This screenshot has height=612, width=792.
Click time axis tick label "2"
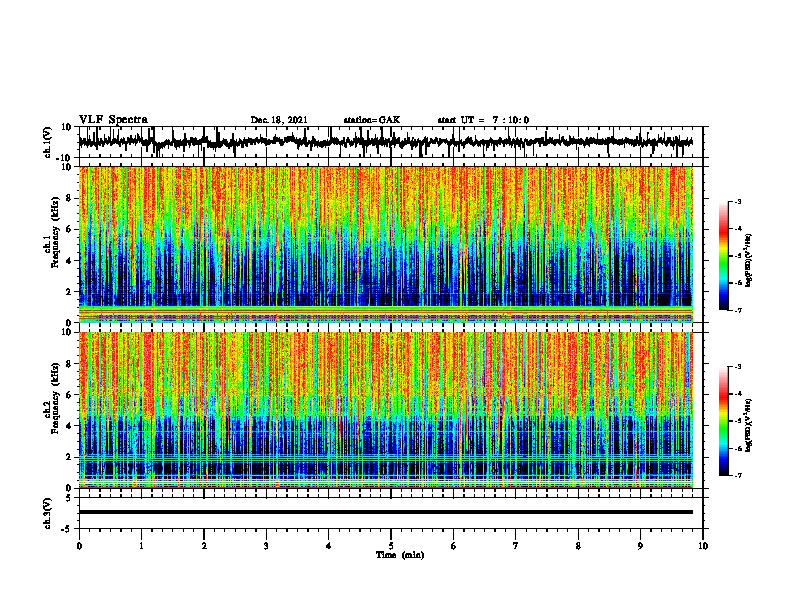tap(204, 546)
